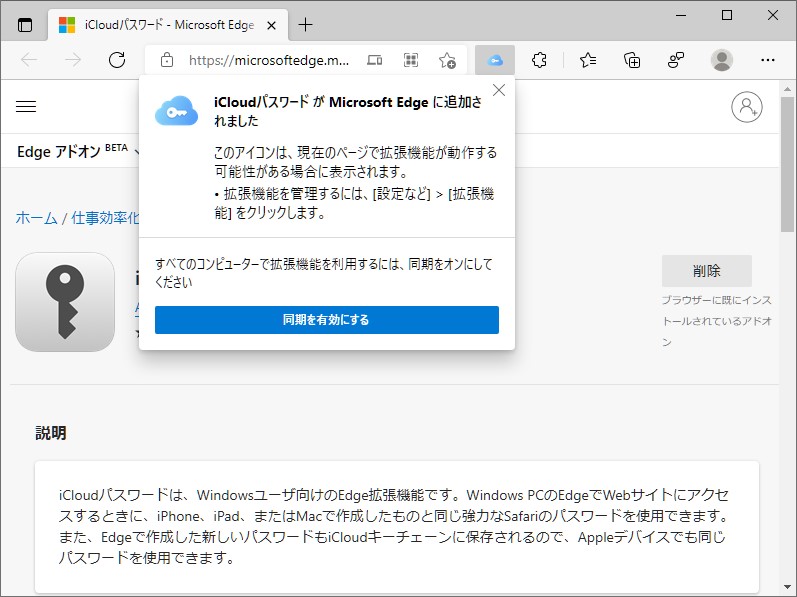The height and width of the screenshot is (597, 797).
Task: Click the vertical scrollbar thumb
Action: [787, 164]
